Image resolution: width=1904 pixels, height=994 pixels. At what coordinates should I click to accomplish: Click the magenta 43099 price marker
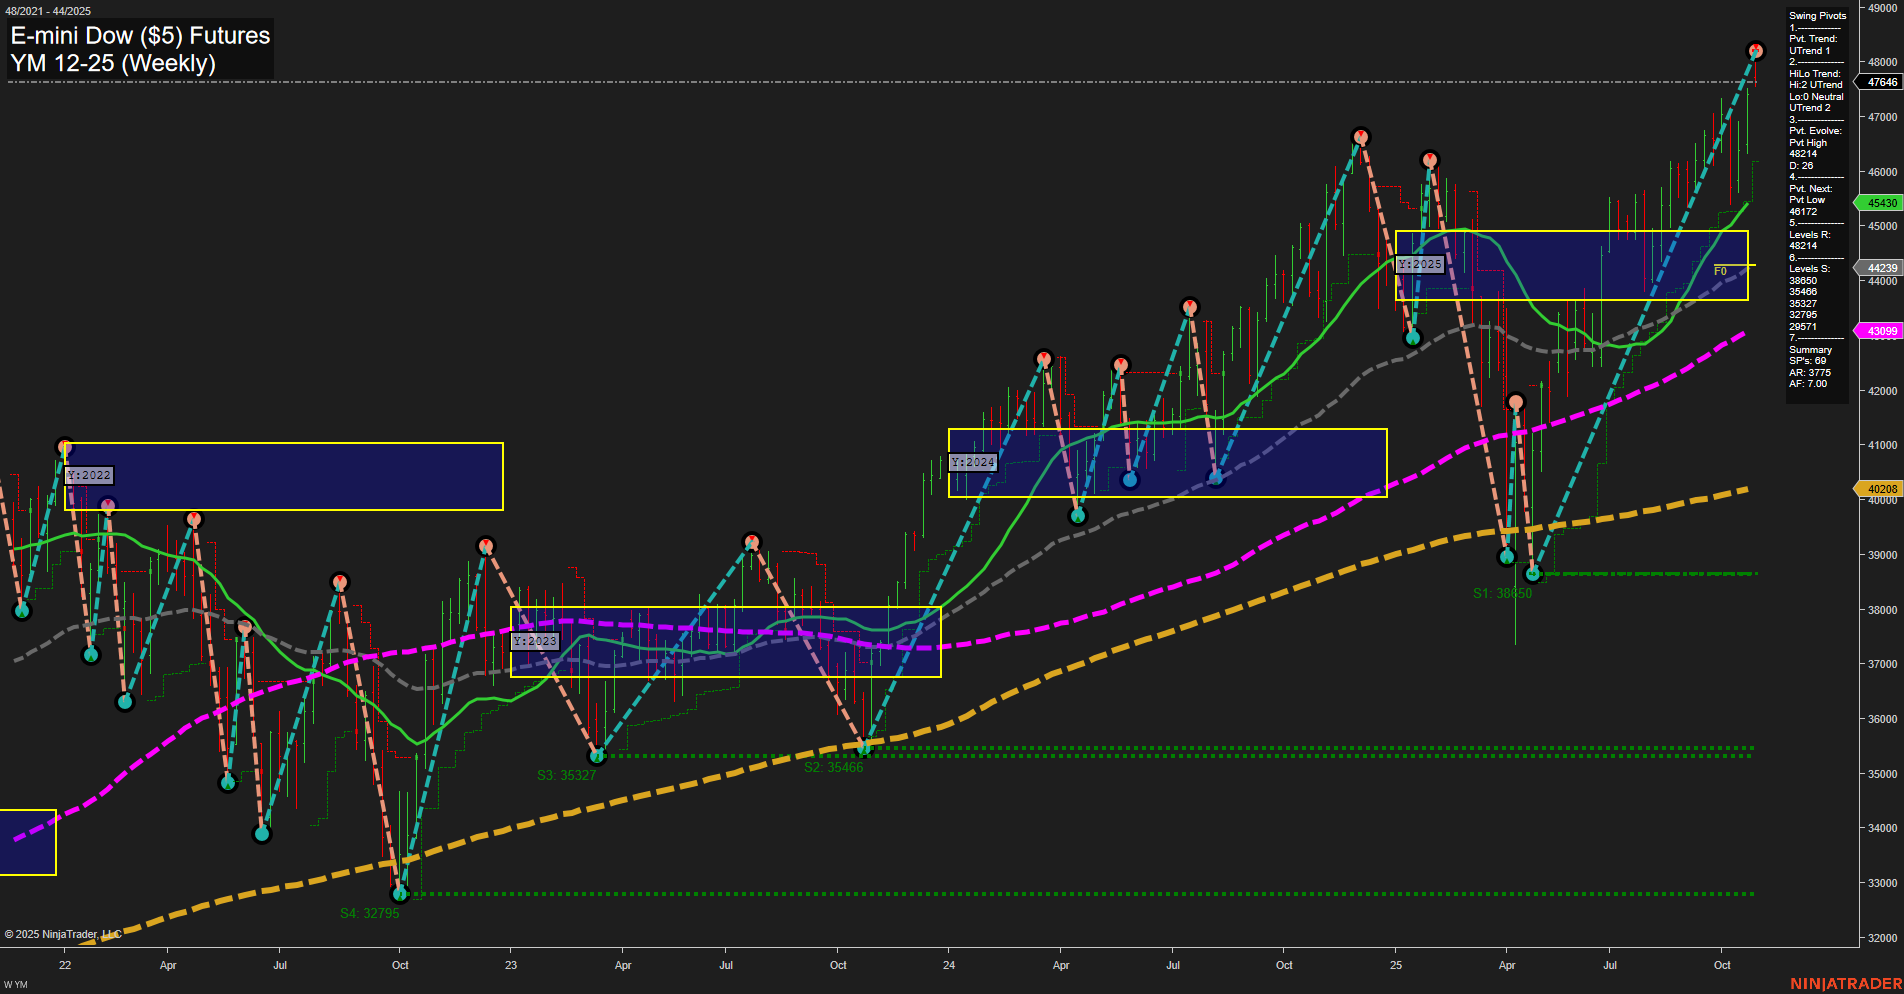(x=1878, y=331)
